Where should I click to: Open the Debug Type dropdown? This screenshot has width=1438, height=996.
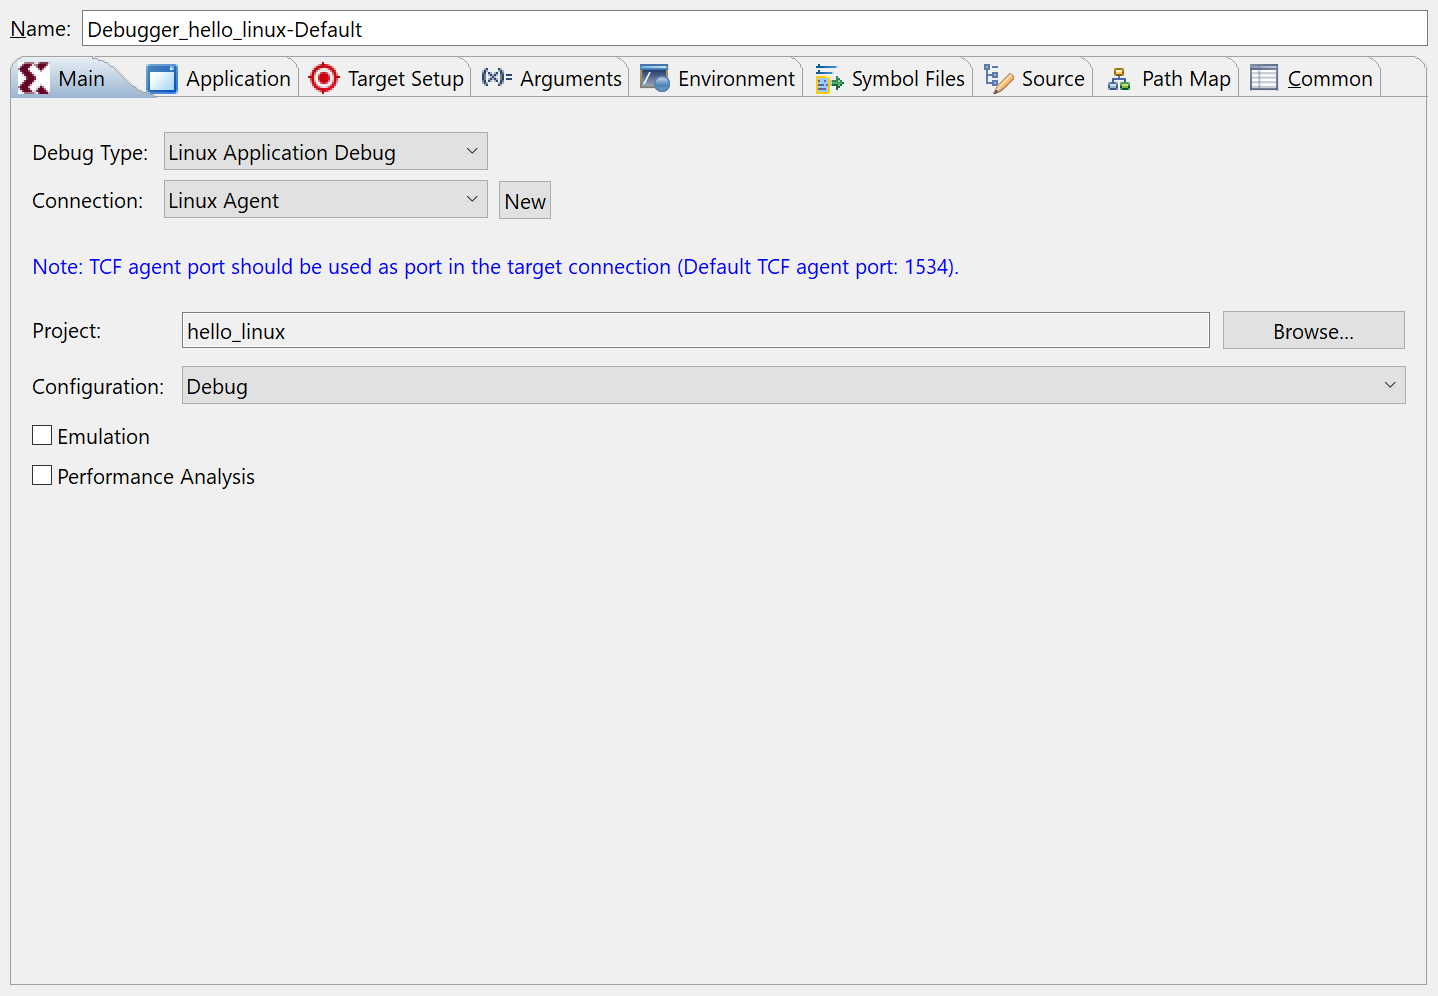point(326,151)
